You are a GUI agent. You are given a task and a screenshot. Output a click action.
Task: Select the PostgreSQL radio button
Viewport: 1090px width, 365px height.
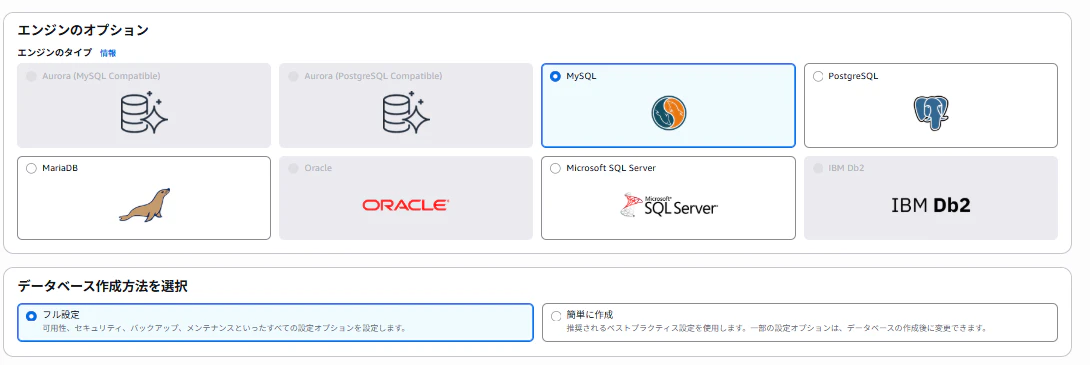click(x=818, y=76)
